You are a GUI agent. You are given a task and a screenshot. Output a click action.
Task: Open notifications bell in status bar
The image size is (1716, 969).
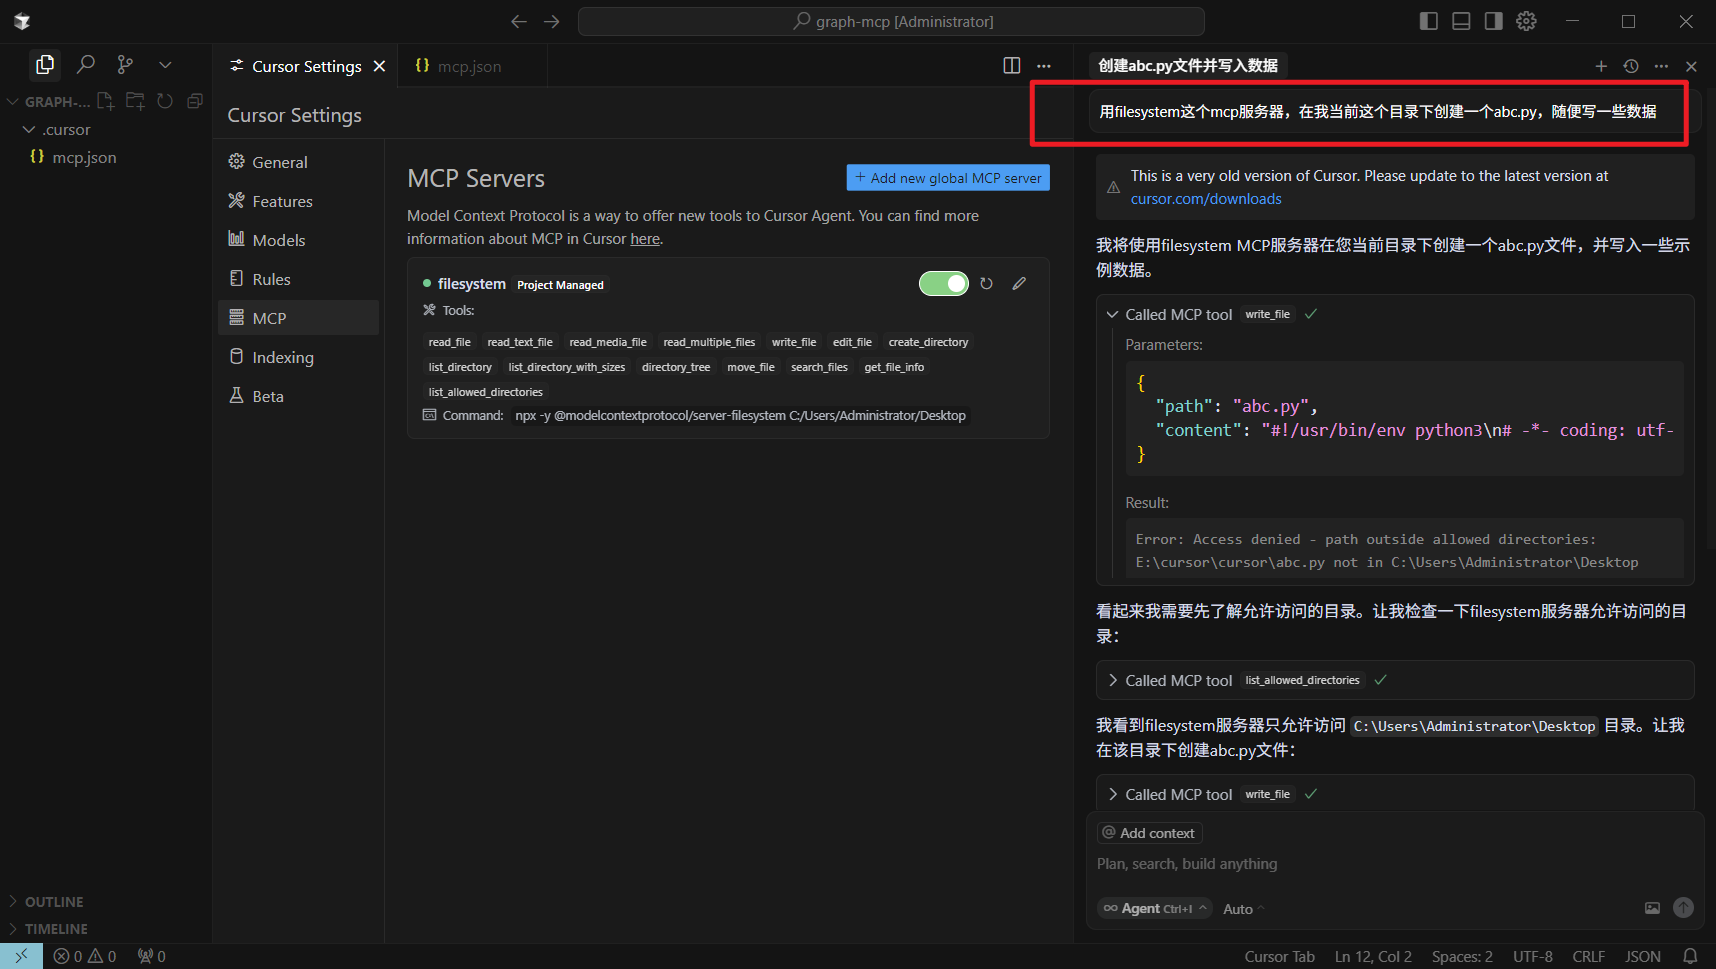[x=1690, y=957]
